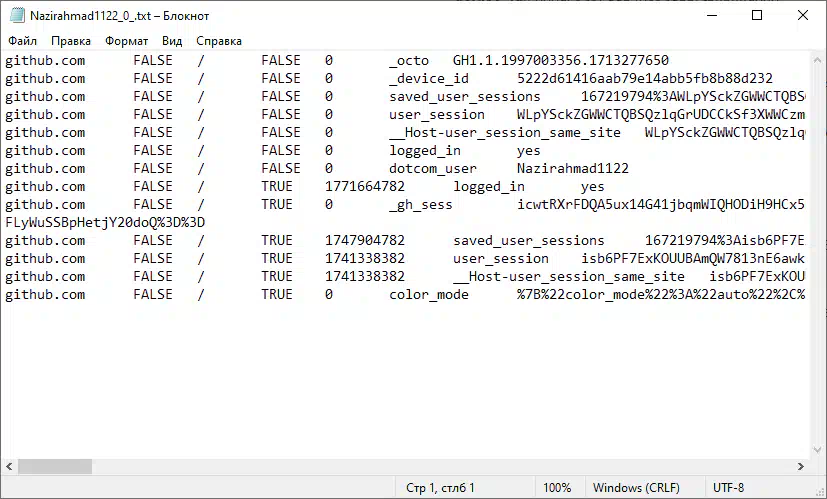Viewport: 827px width, 499px height.
Task: Click the color_mode cookie name
Action: [x=429, y=295]
